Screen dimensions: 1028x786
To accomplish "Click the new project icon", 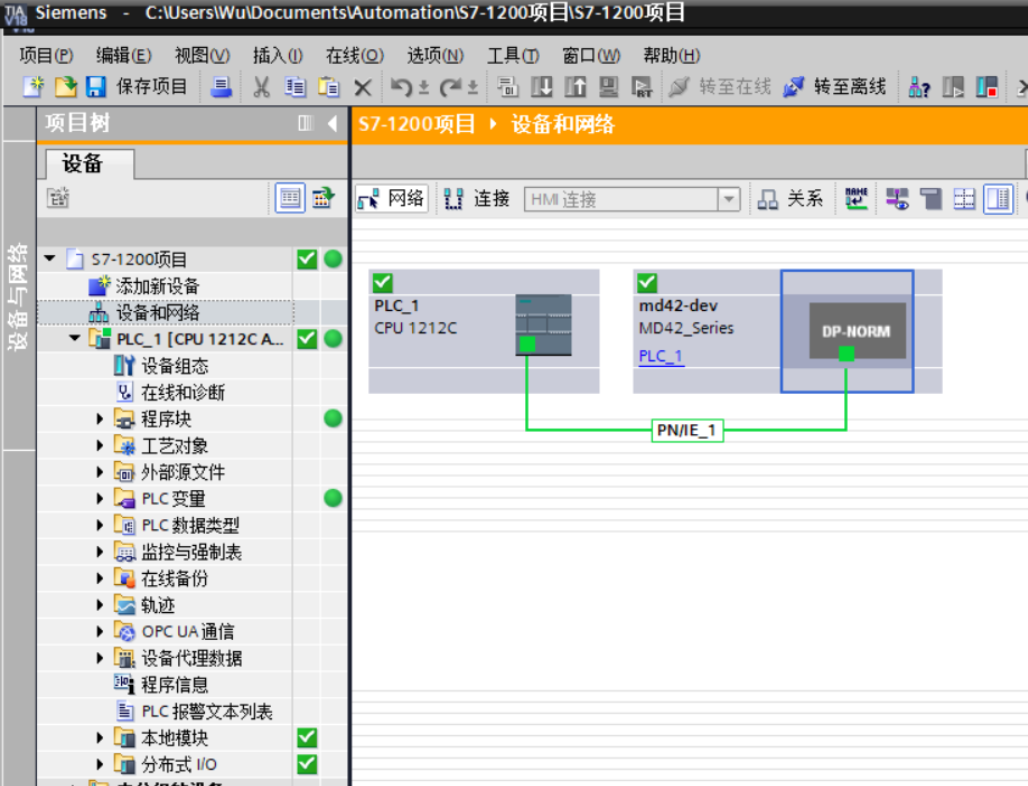I will click(33, 87).
